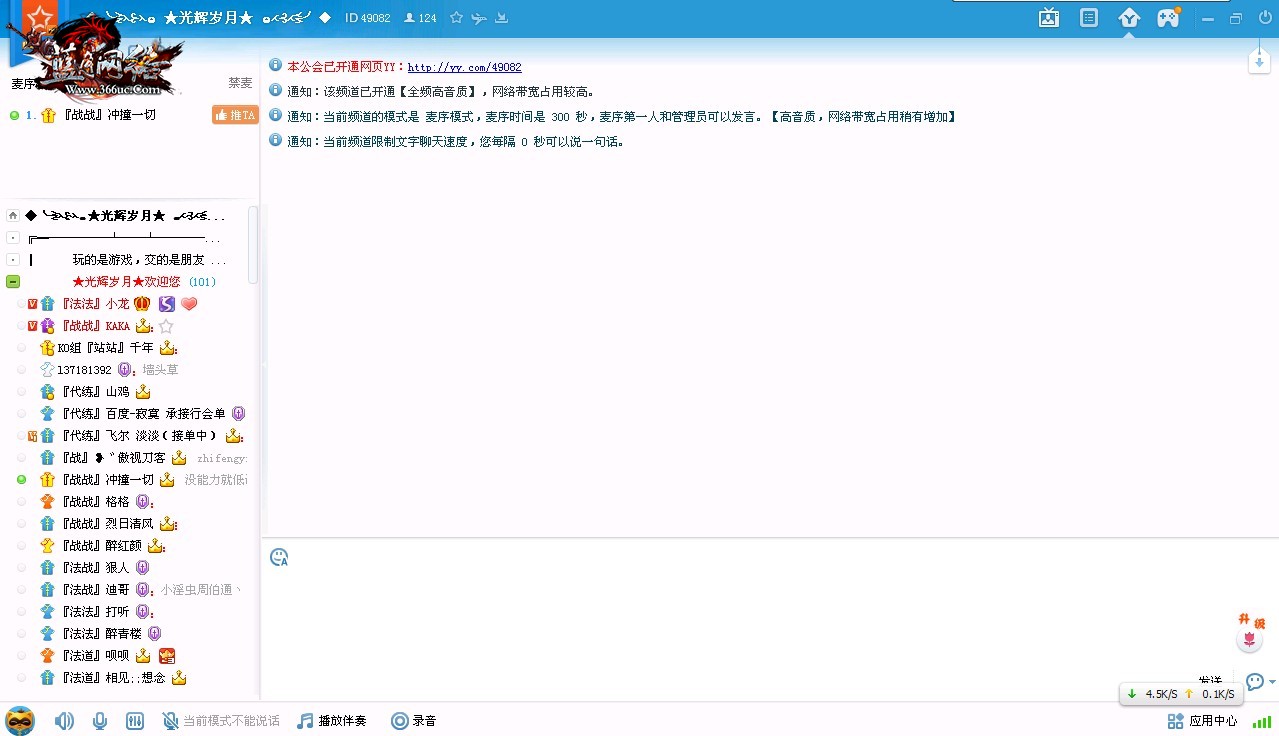Click the 推TA button beside 冲撞一切
The height and width of the screenshot is (736, 1279).
pos(235,115)
